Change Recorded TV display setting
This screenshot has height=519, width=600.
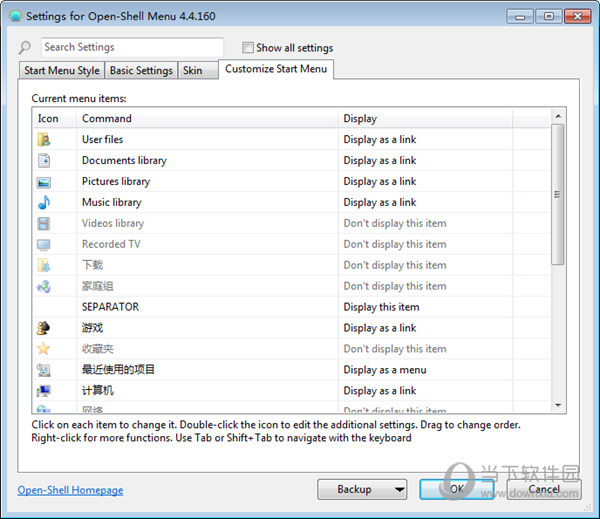[x=395, y=244]
